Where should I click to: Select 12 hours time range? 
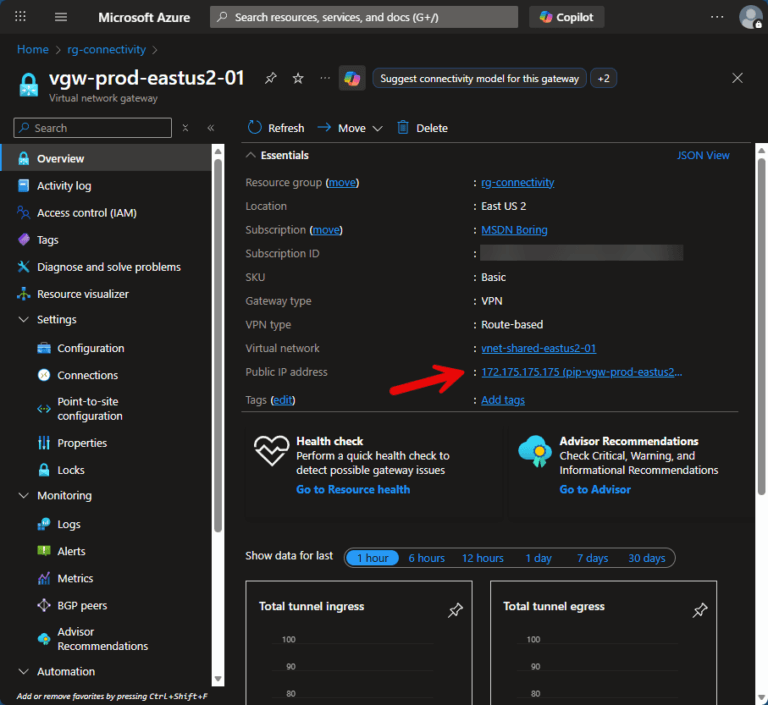[483, 558]
